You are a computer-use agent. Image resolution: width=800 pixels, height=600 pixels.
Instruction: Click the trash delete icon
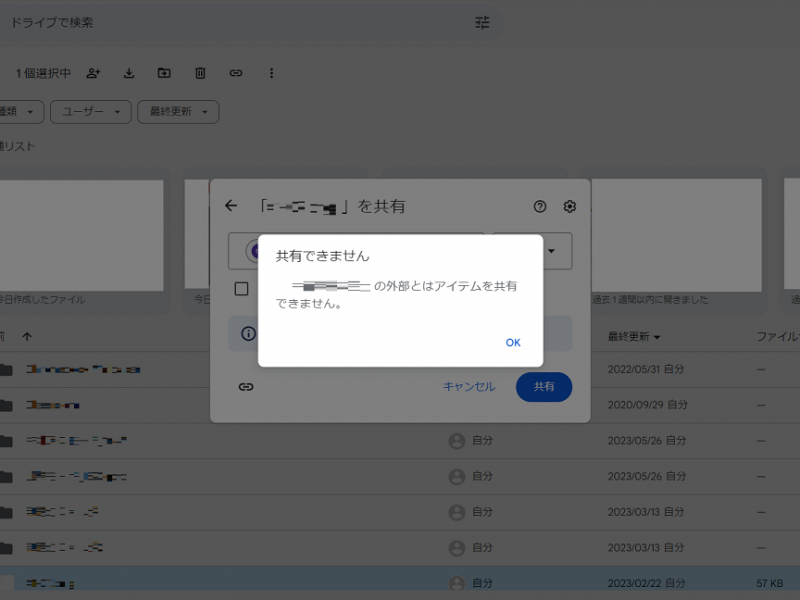click(200, 73)
